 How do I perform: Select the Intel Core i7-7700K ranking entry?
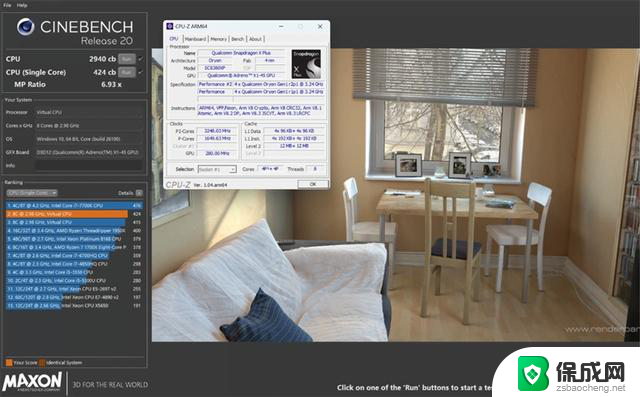pyautogui.click(x=74, y=206)
